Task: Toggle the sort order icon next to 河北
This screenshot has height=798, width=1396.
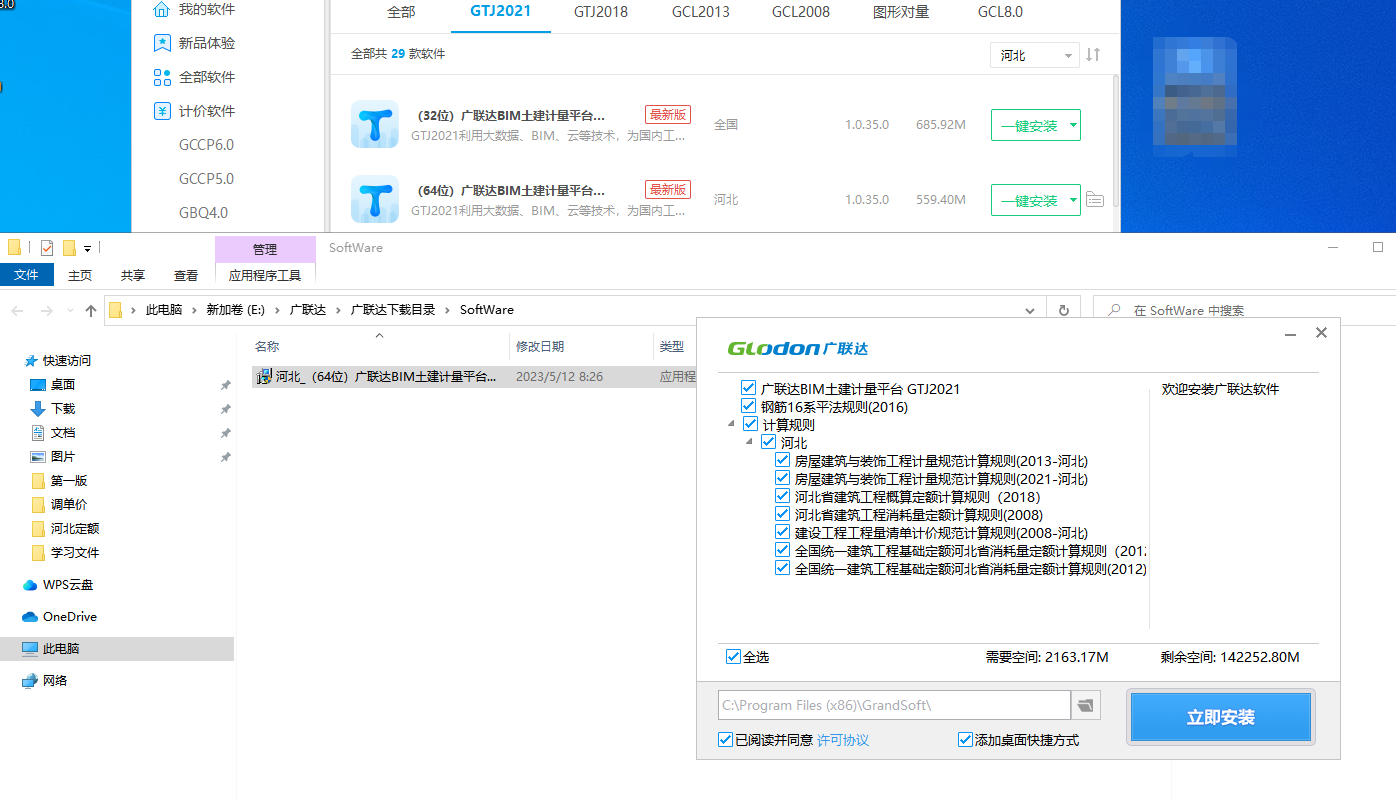Action: coord(1093,55)
